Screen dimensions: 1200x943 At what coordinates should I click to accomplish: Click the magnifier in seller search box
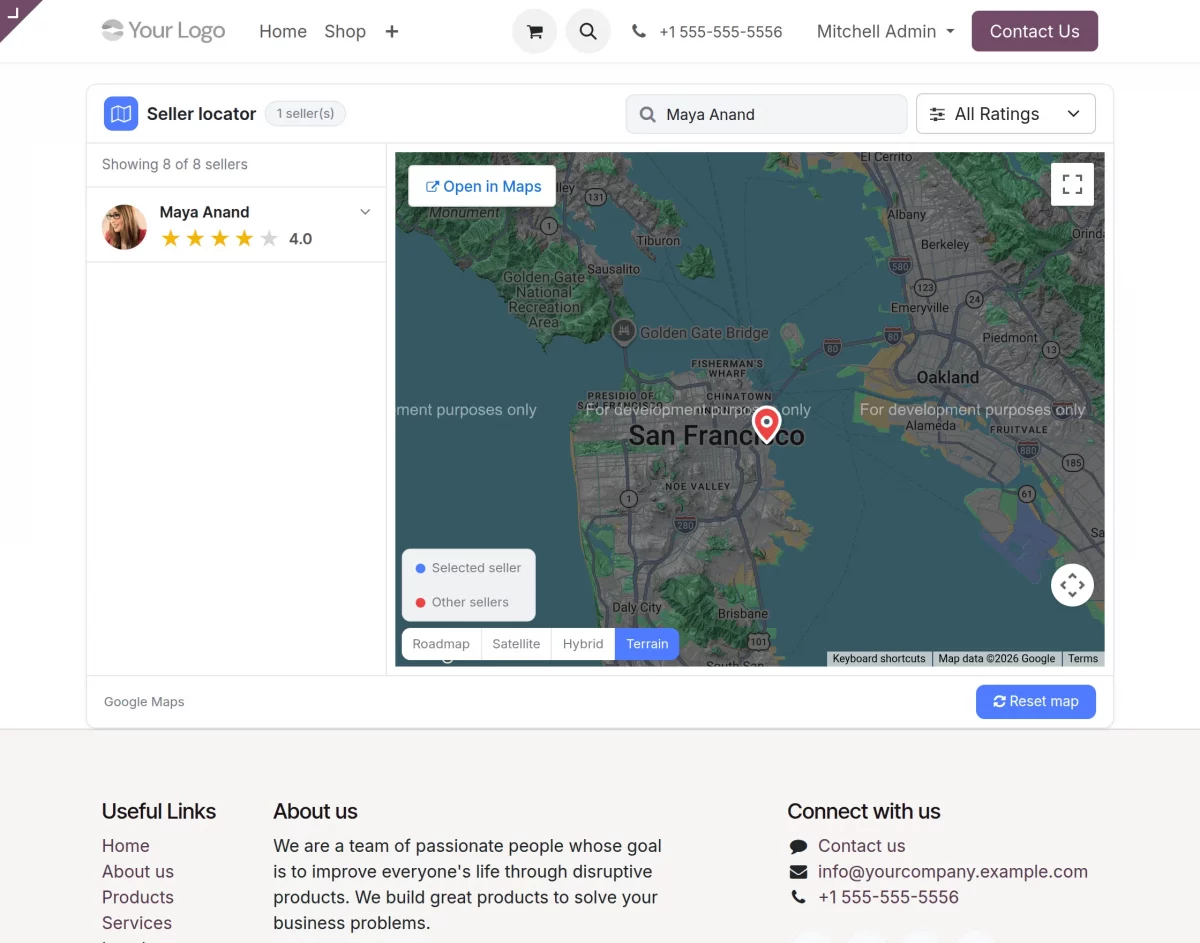647,115
